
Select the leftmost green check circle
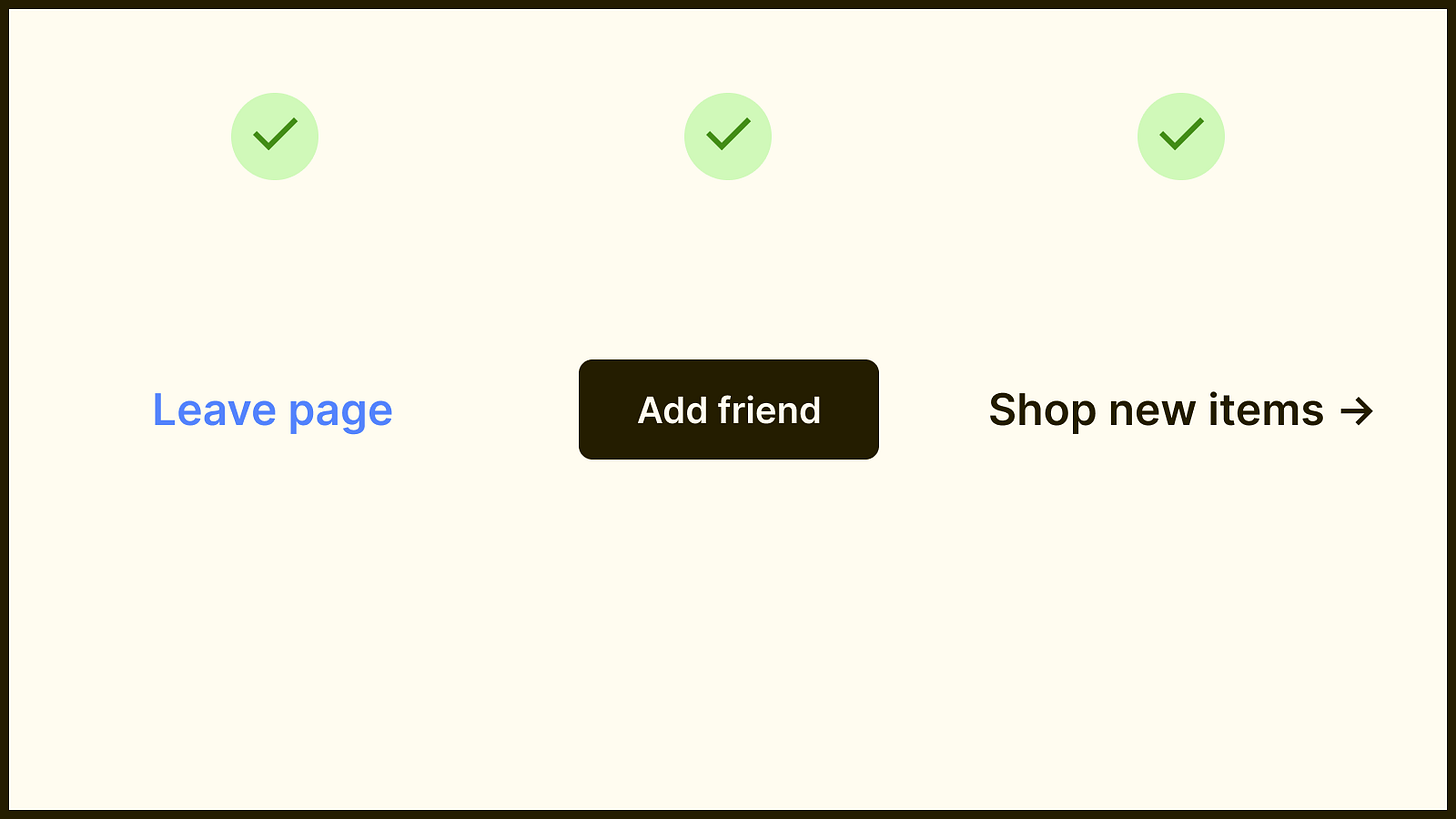[x=275, y=136]
